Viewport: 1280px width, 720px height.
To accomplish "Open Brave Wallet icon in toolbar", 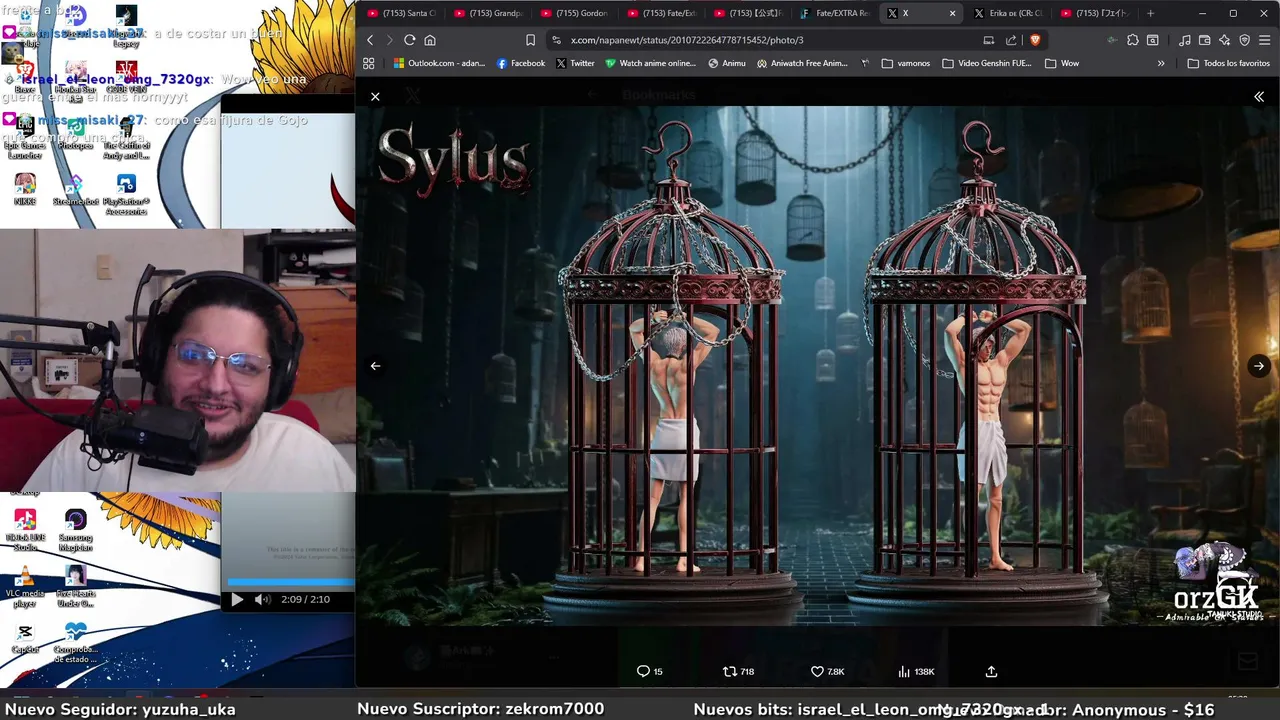I will coord(1205,40).
